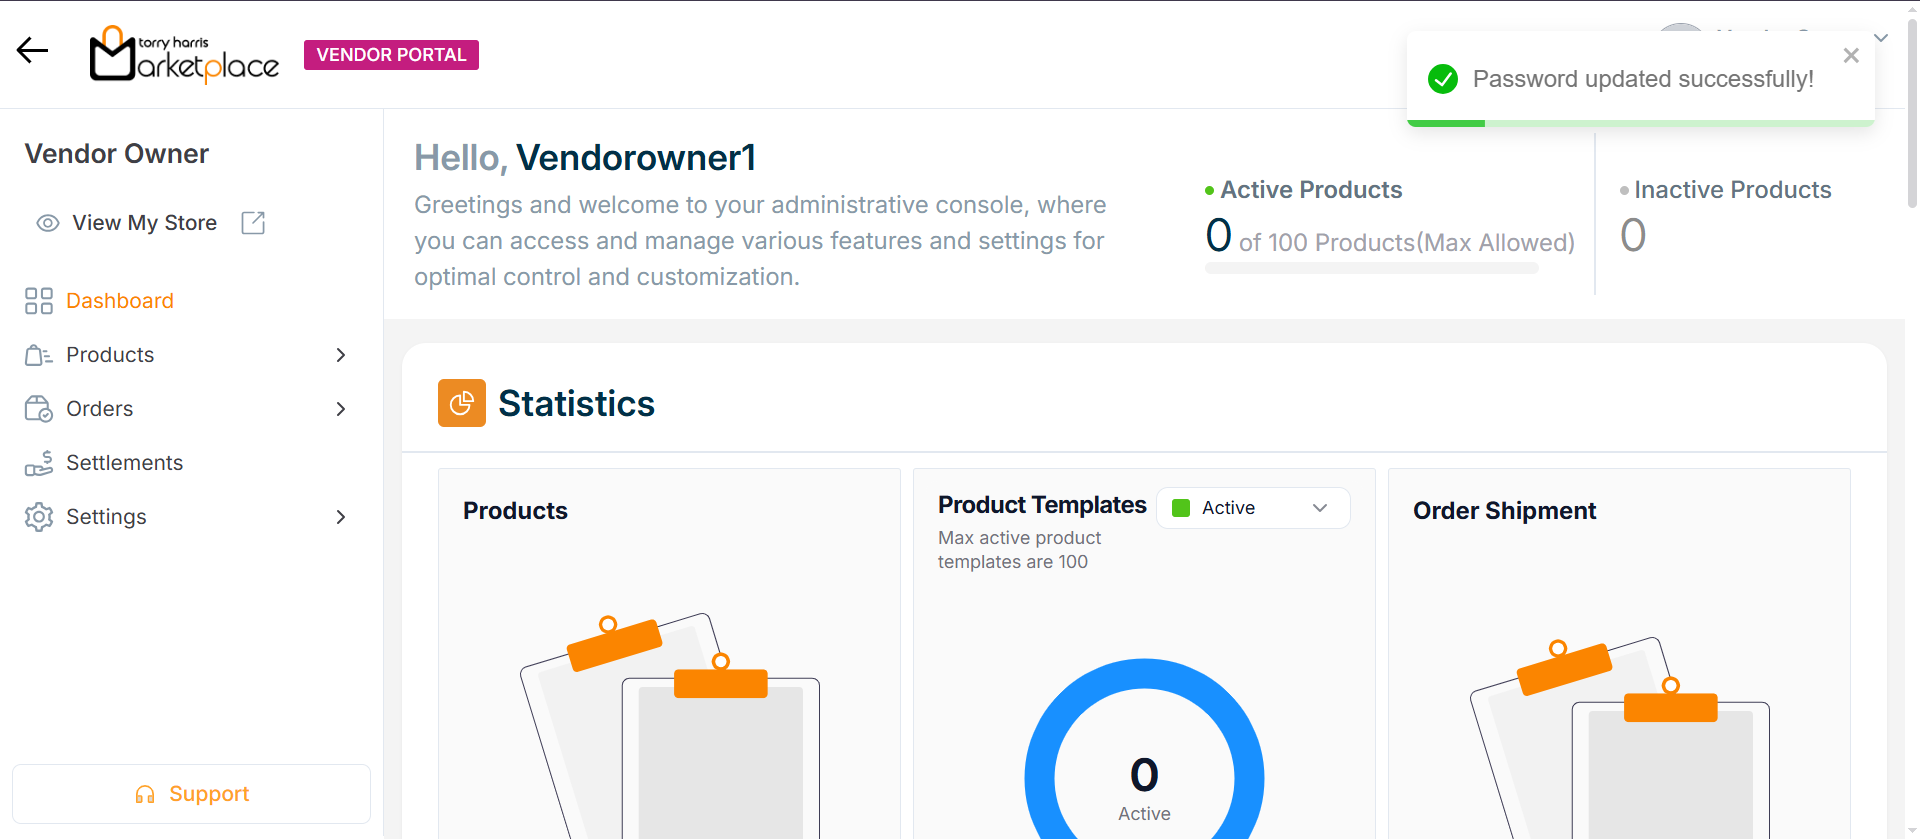Dismiss the password updated notification

1851,56
